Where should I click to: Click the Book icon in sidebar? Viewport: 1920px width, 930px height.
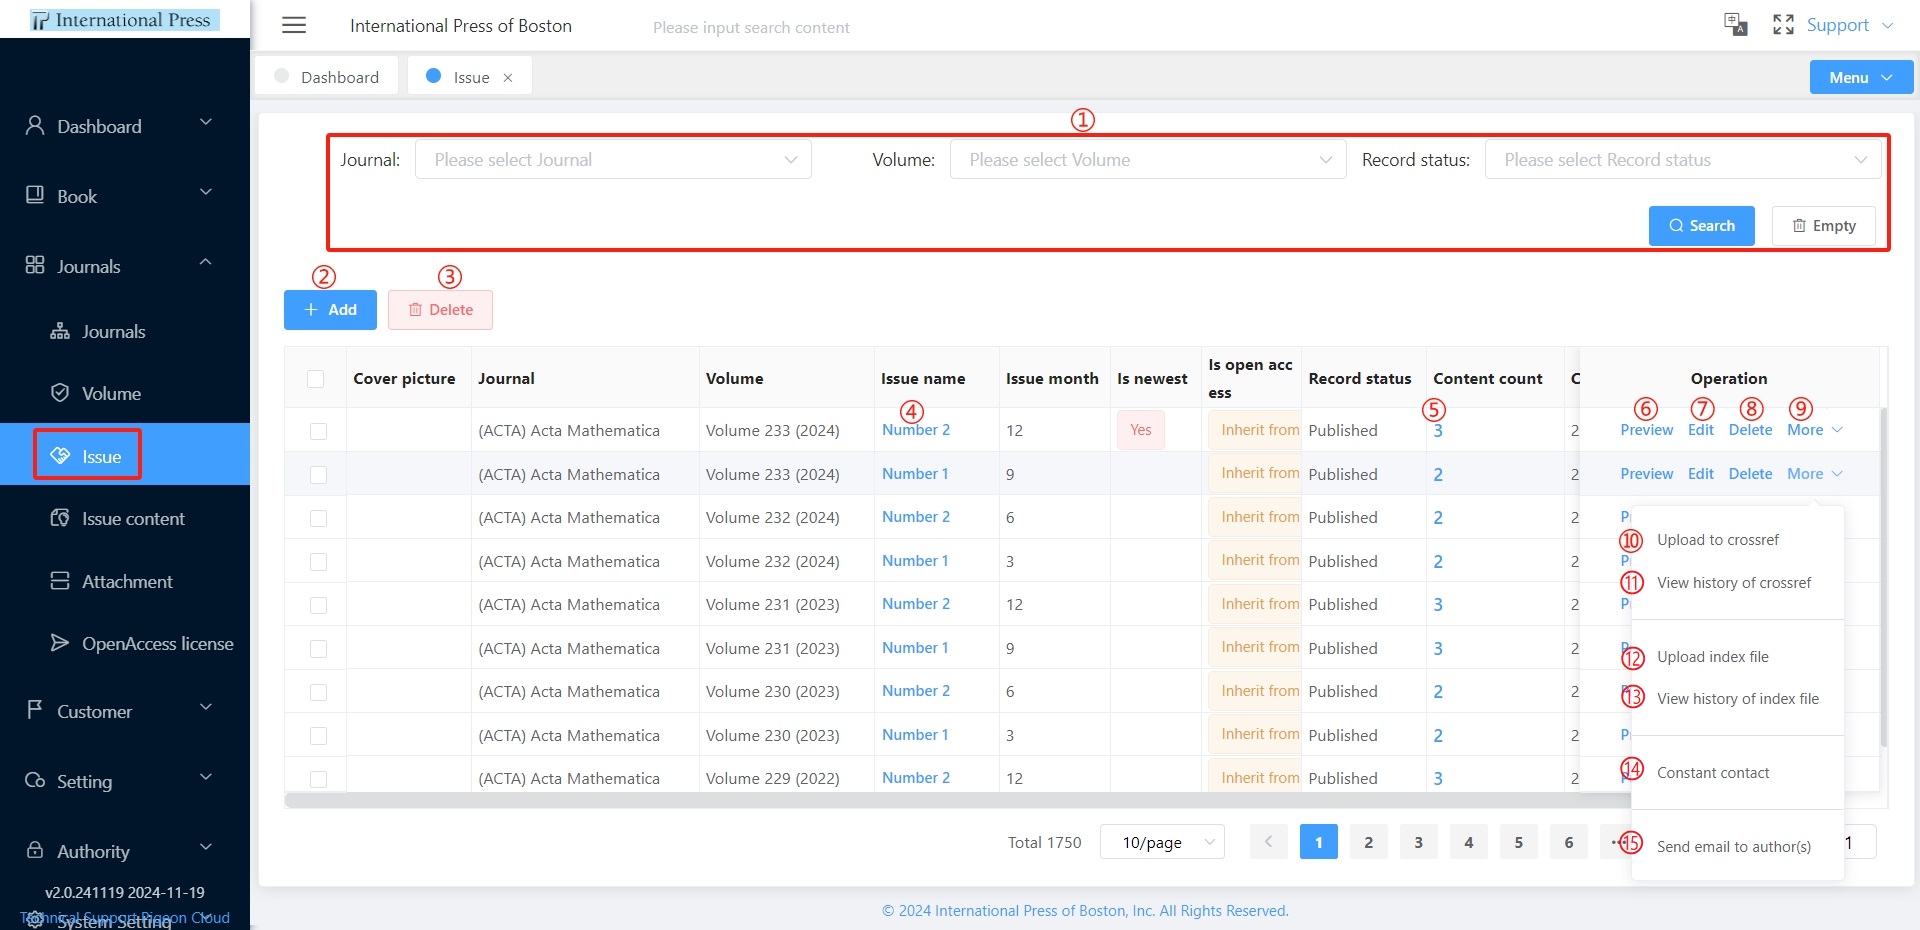point(35,195)
